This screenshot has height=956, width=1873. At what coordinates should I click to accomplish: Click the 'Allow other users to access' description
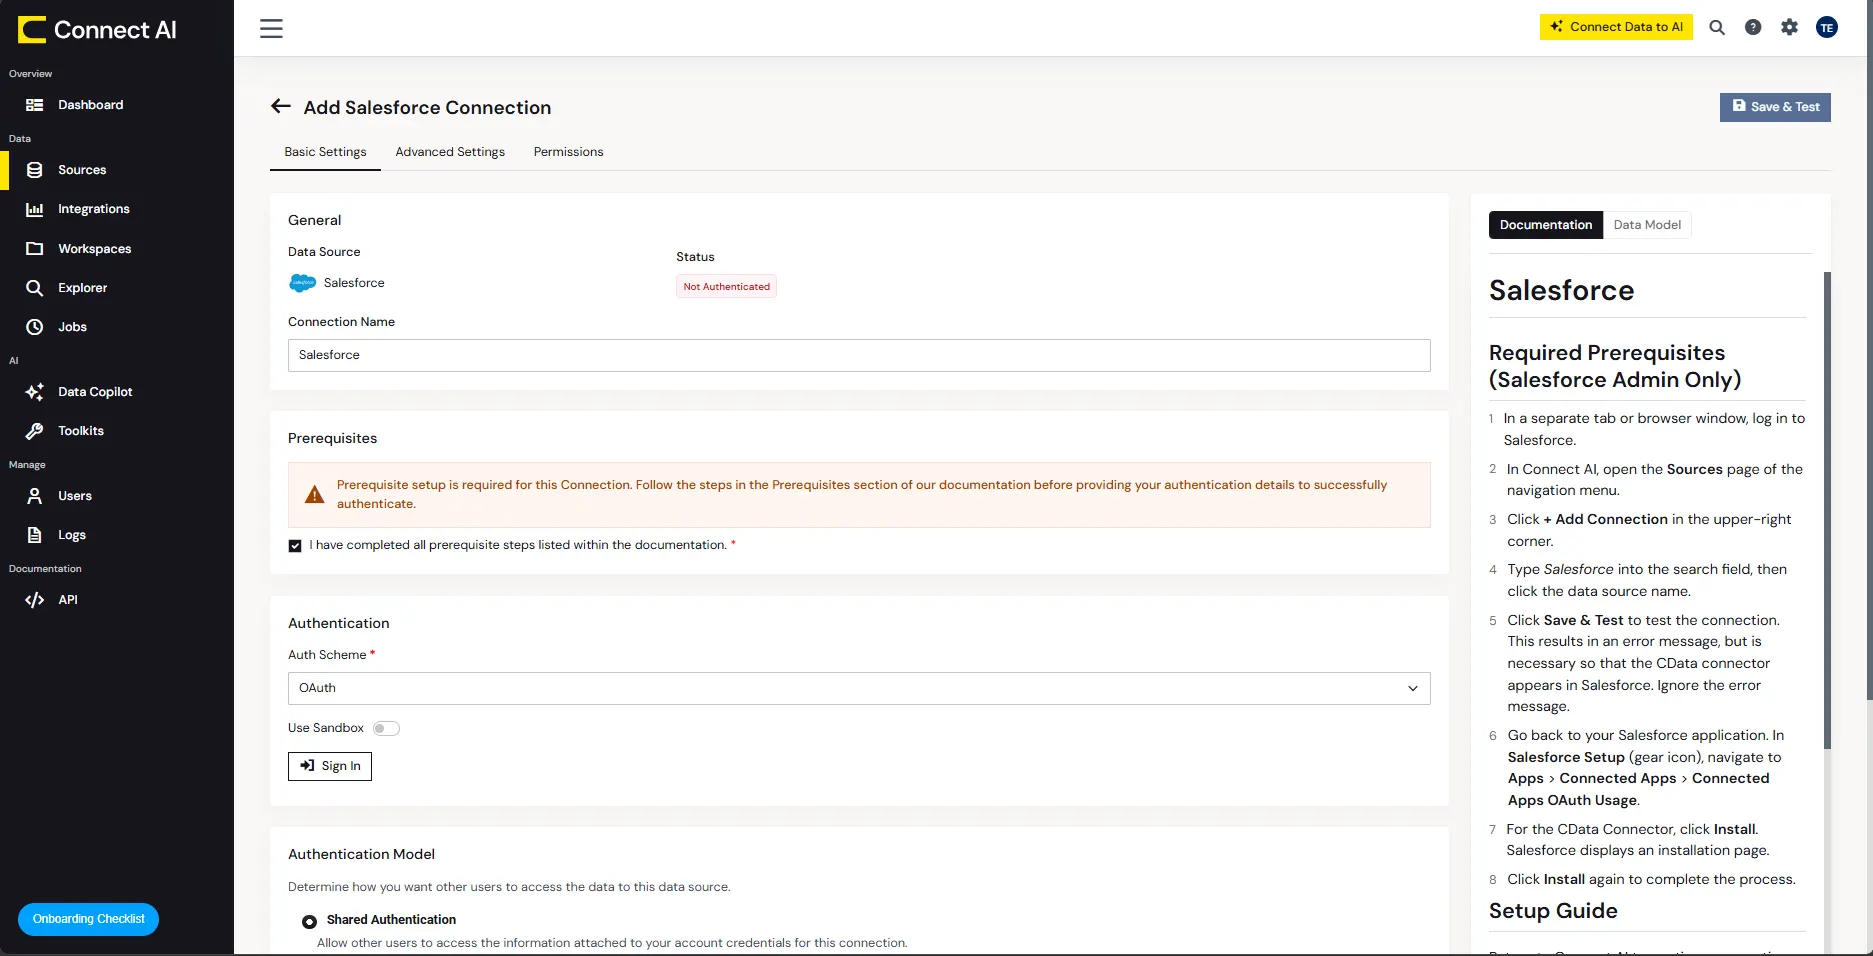click(612, 943)
